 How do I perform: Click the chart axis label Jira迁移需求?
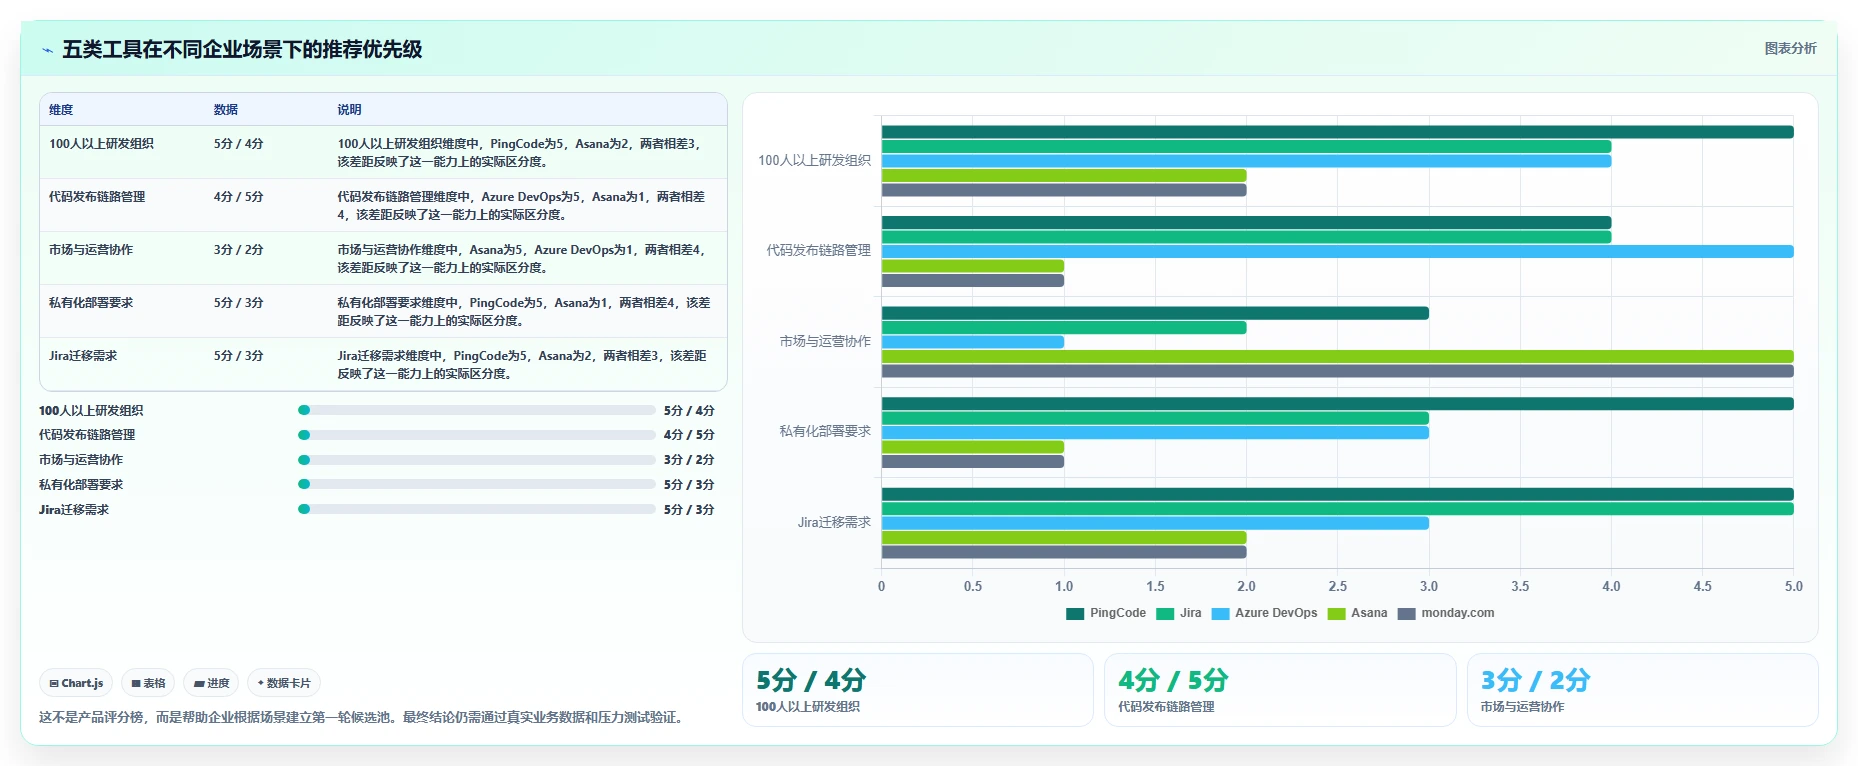[x=834, y=523]
